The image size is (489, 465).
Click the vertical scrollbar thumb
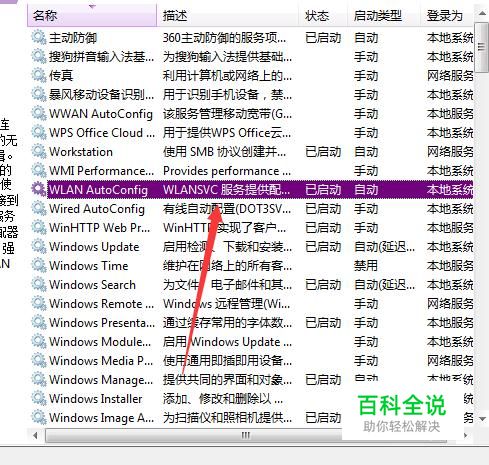[482, 47]
